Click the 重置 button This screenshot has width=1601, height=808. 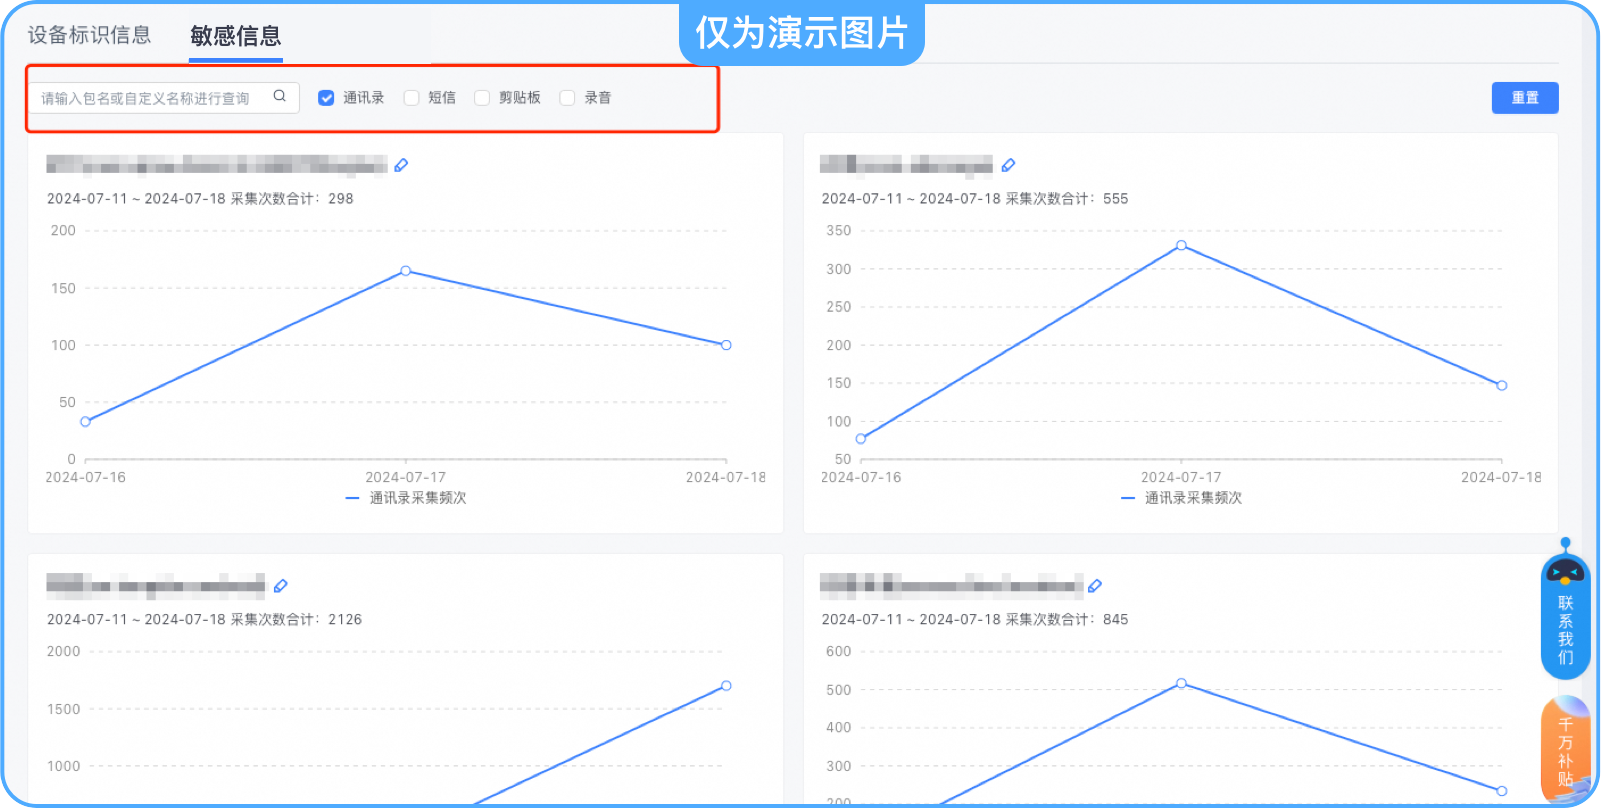click(1525, 98)
